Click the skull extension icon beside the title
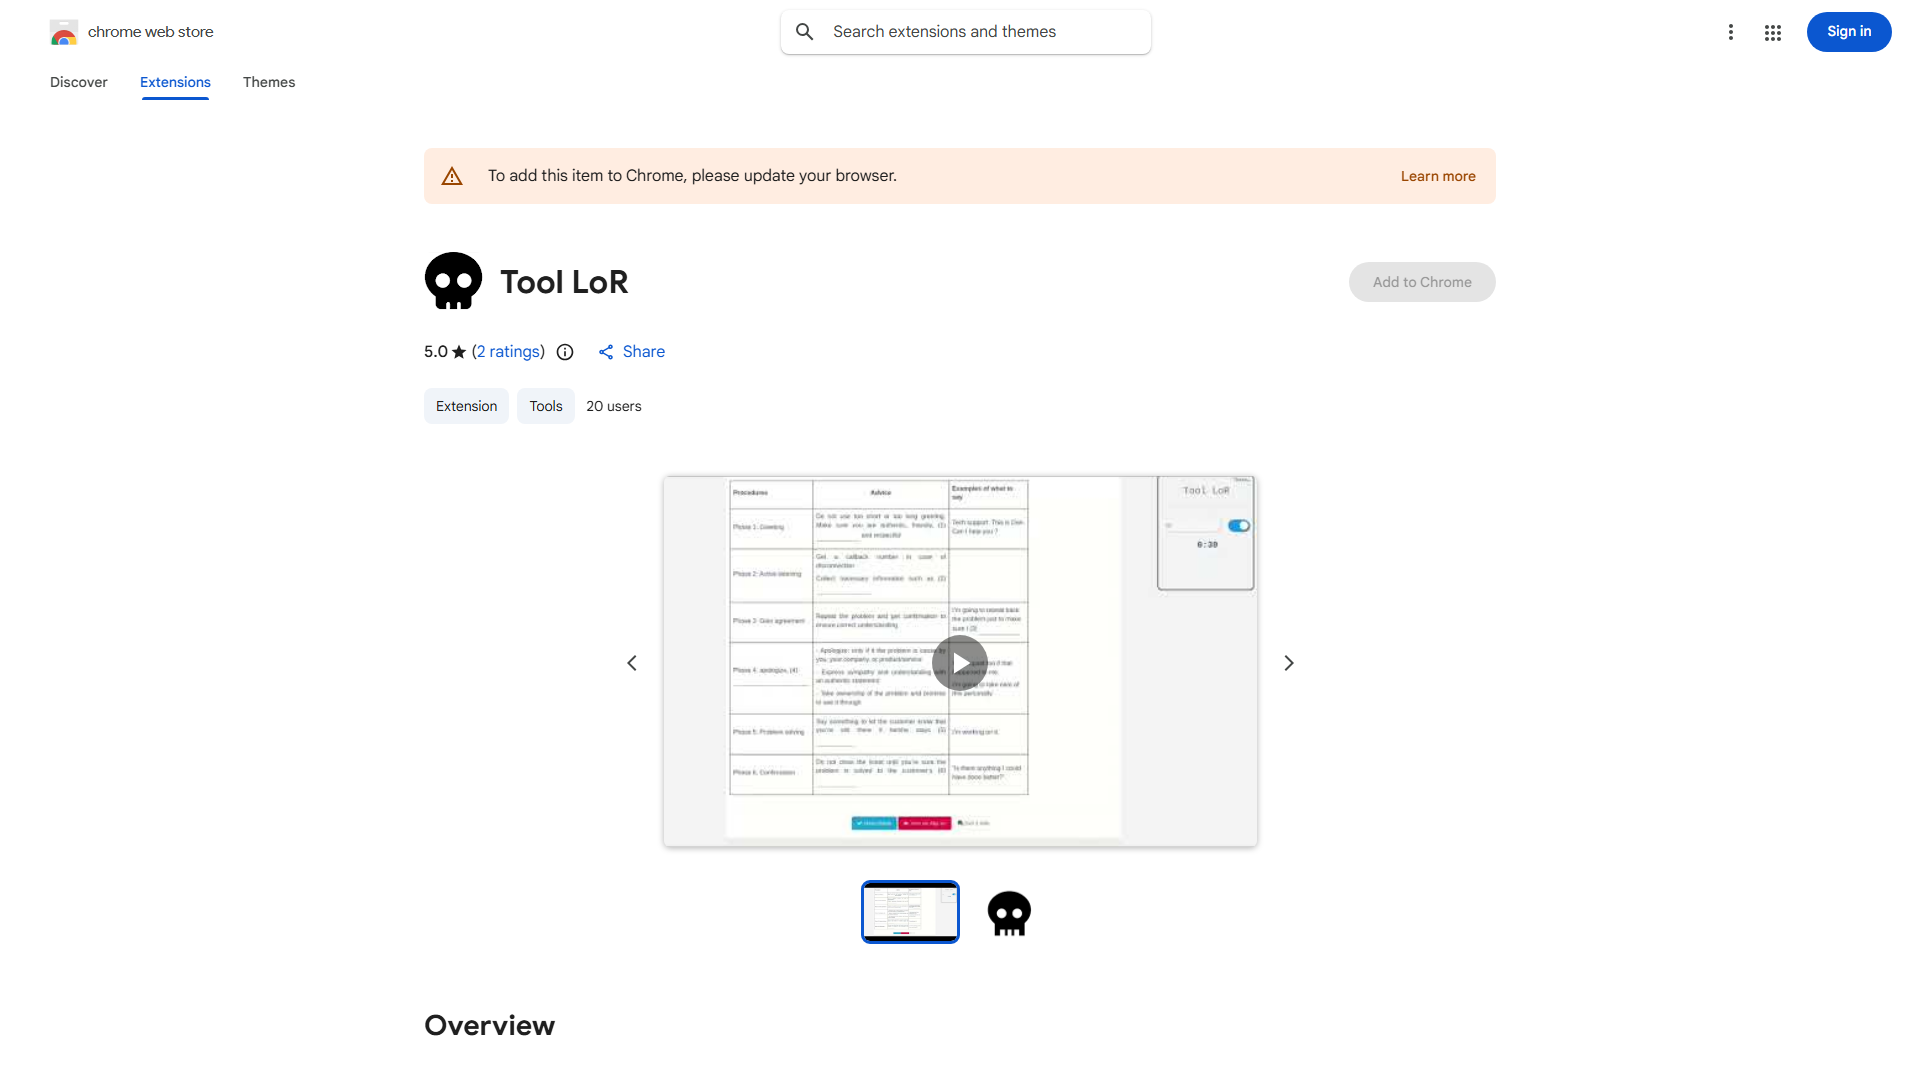 point(453,281)
